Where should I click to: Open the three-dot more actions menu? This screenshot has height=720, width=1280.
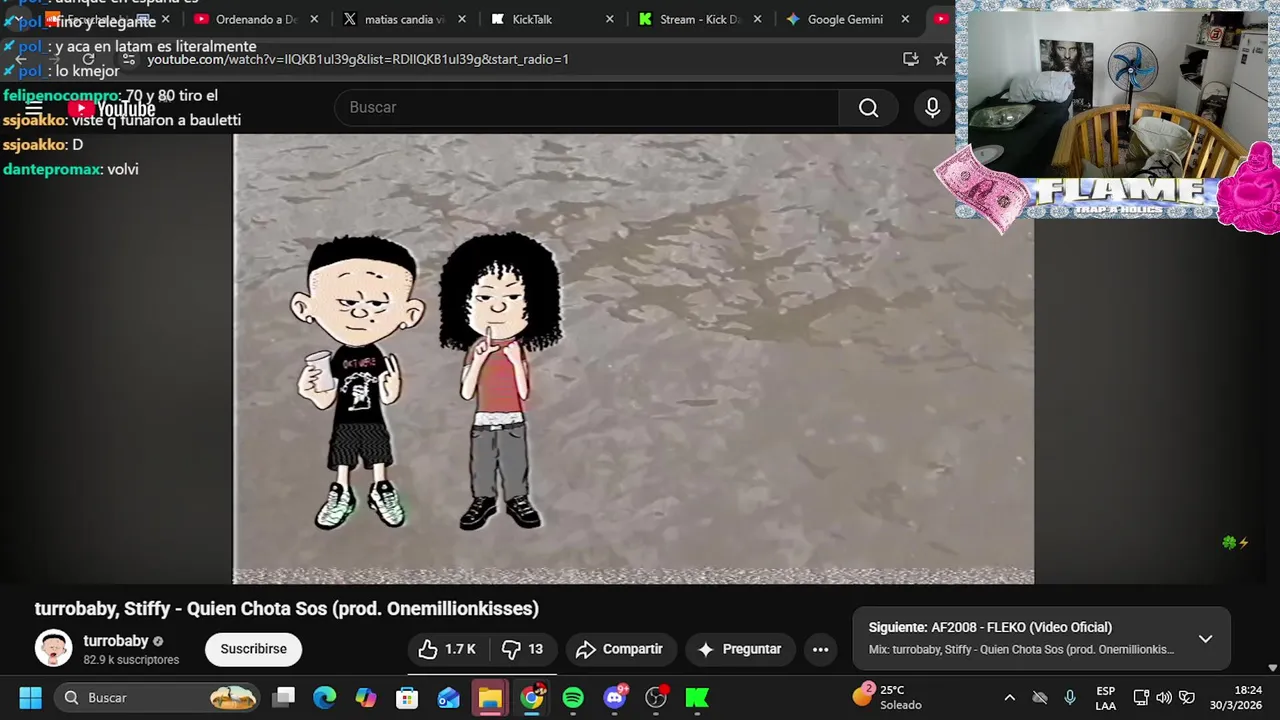(x=820, y=649)
